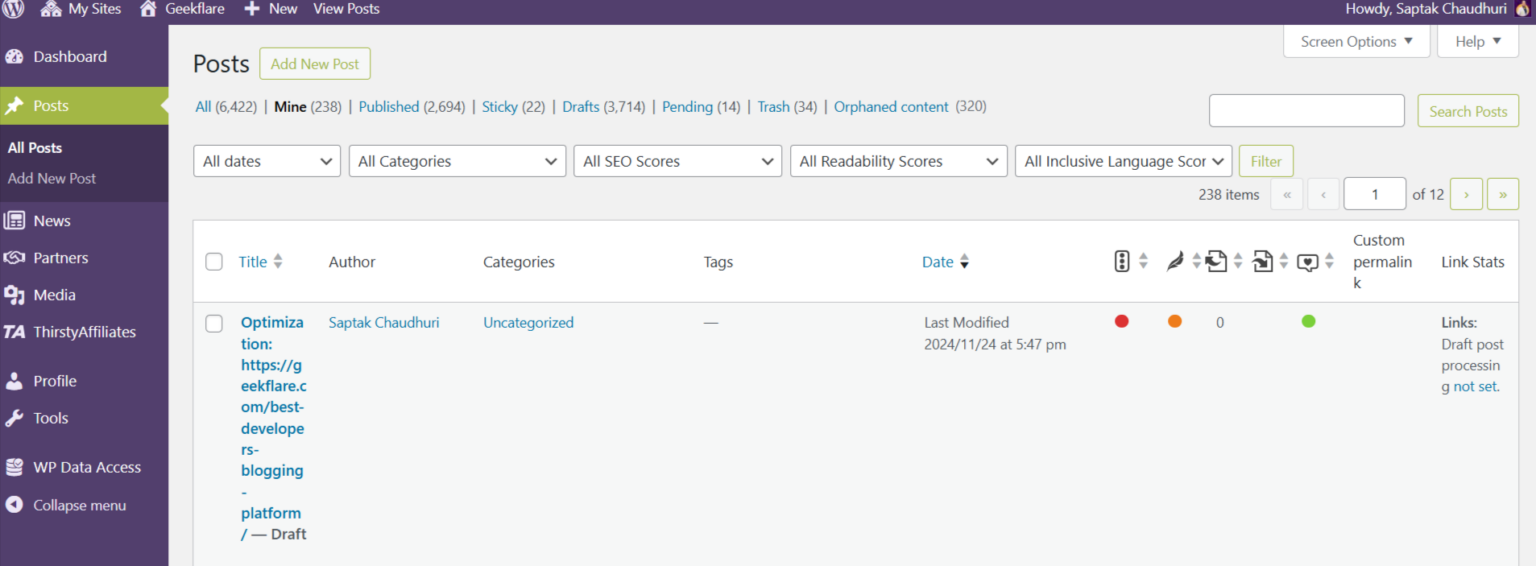Open WP Data Access menu item
Screen dimensions: 1536x566
[86, 467]
